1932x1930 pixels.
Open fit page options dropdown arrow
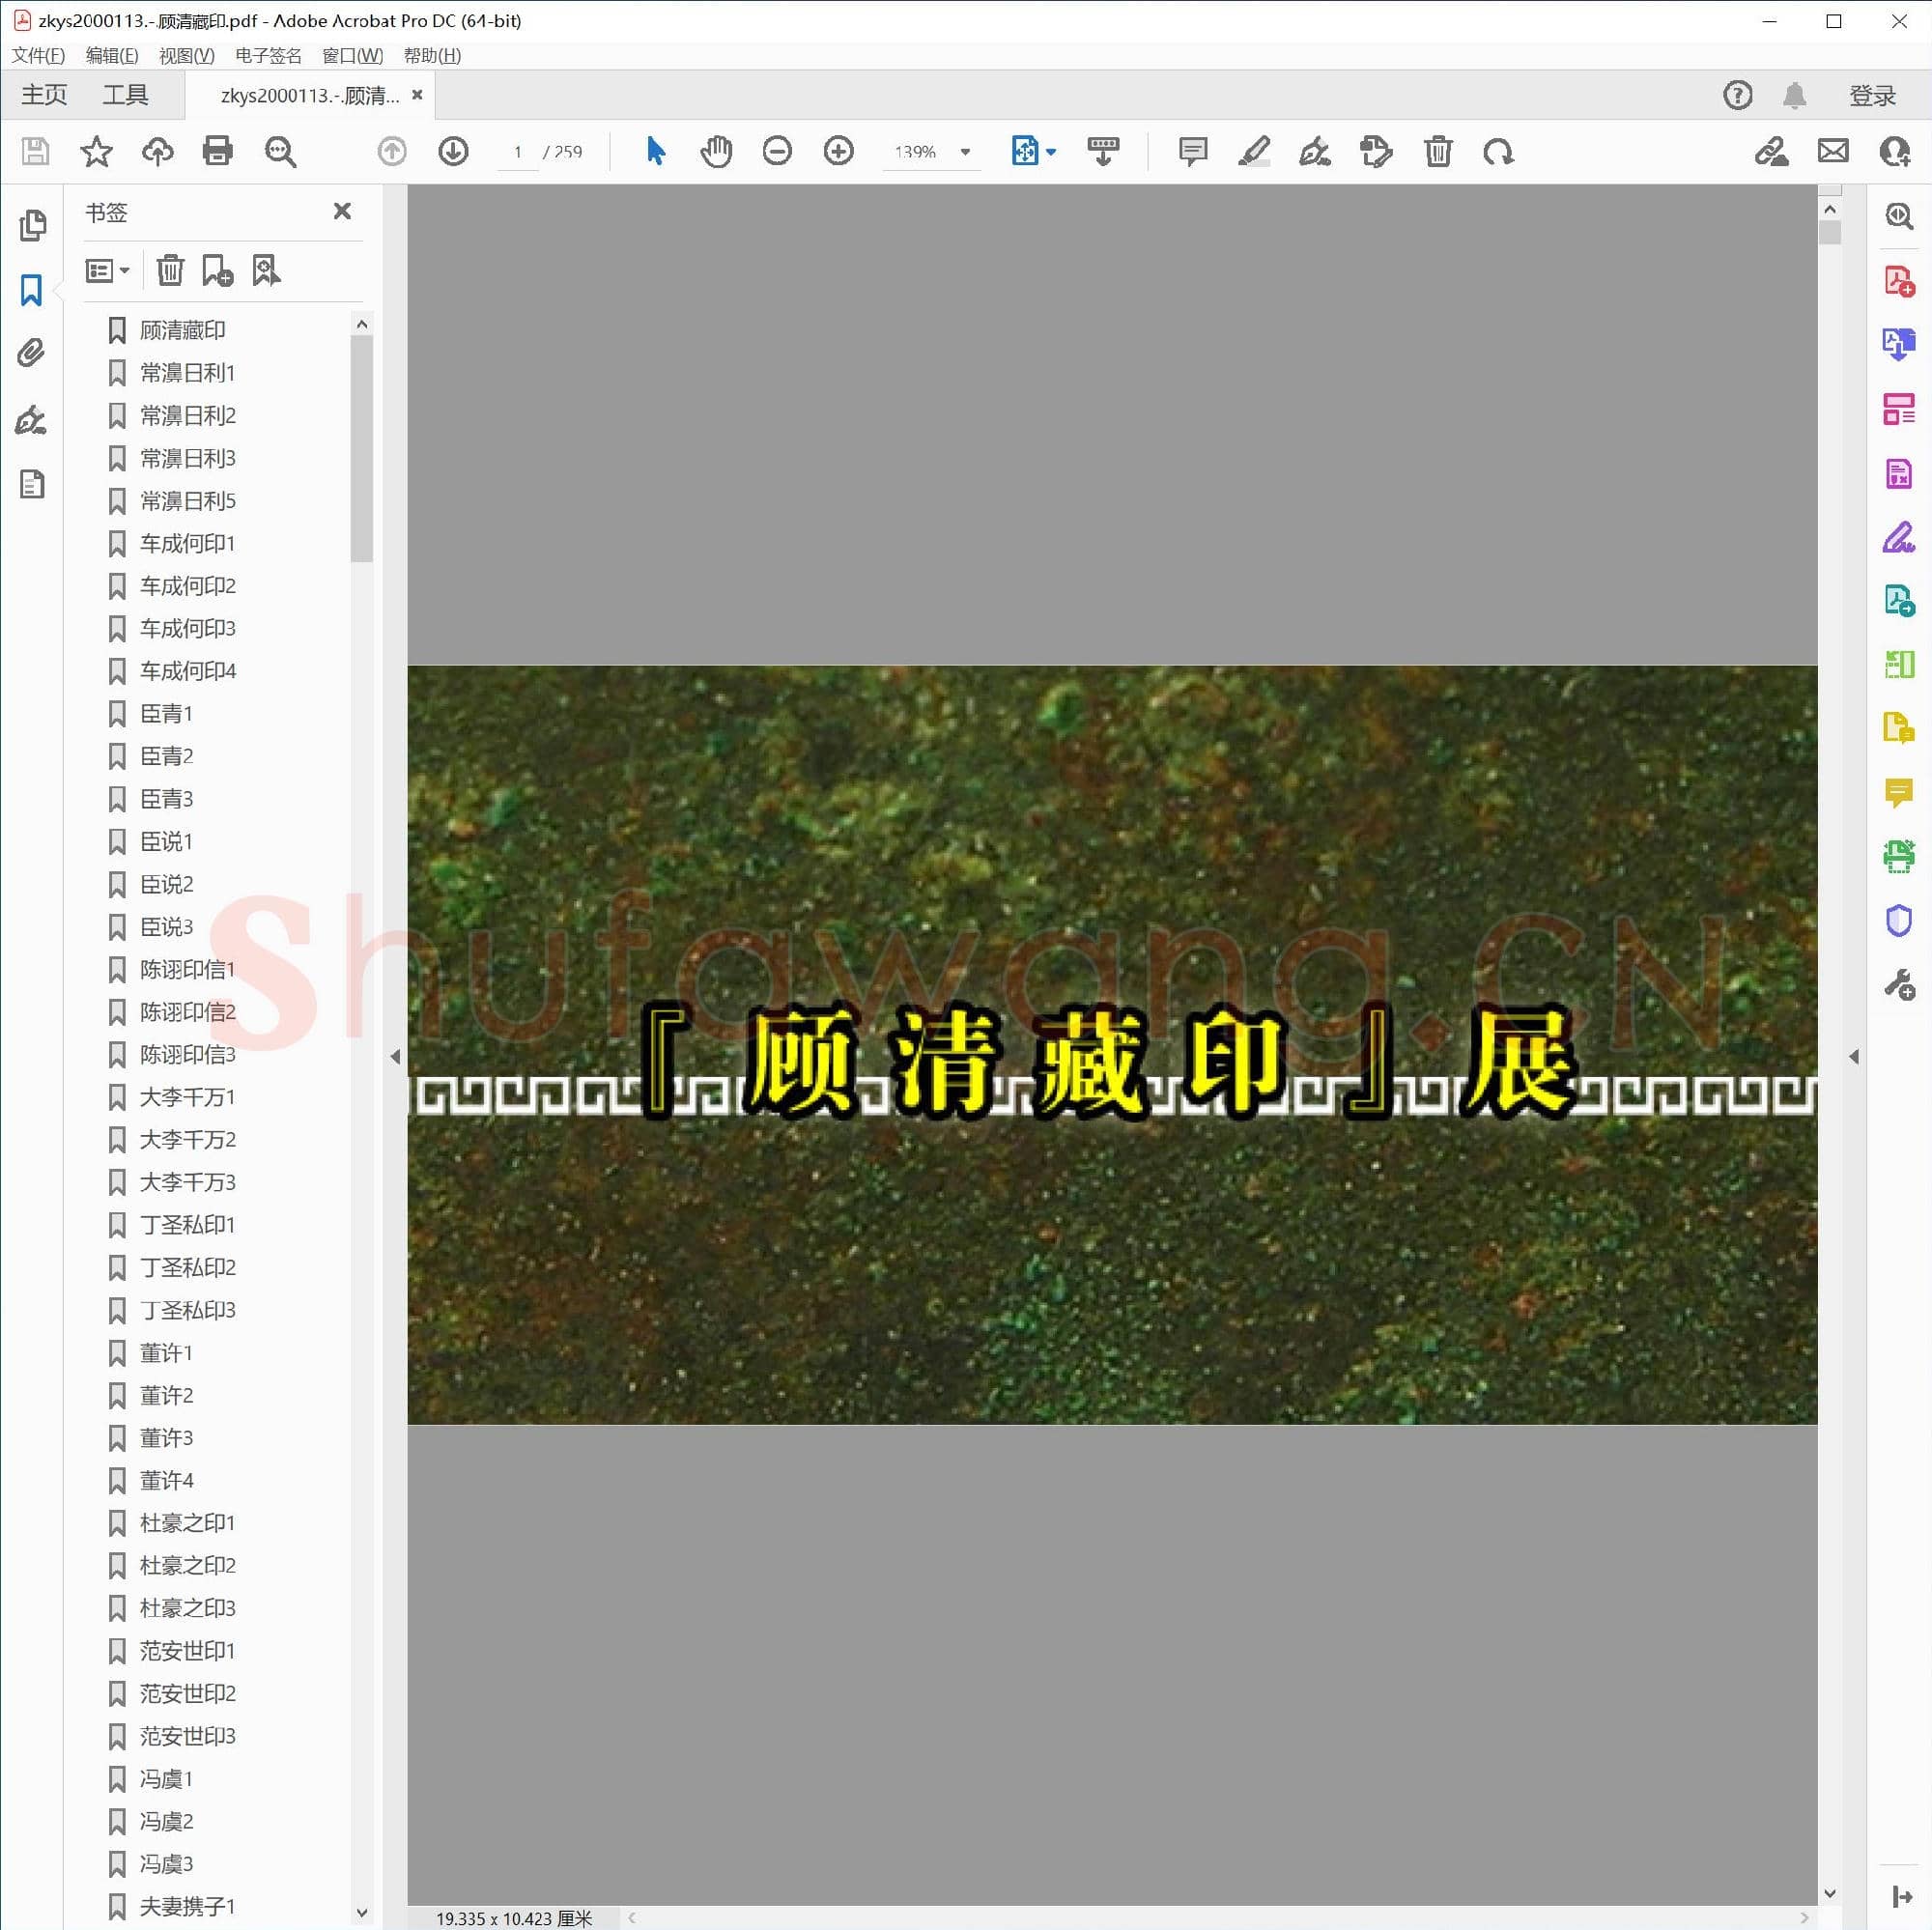[x=1051, y=152]
